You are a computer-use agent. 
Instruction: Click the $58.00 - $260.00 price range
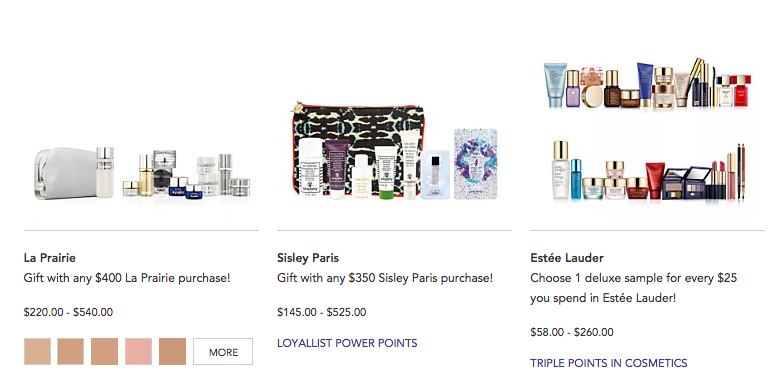tap(572, 332)
